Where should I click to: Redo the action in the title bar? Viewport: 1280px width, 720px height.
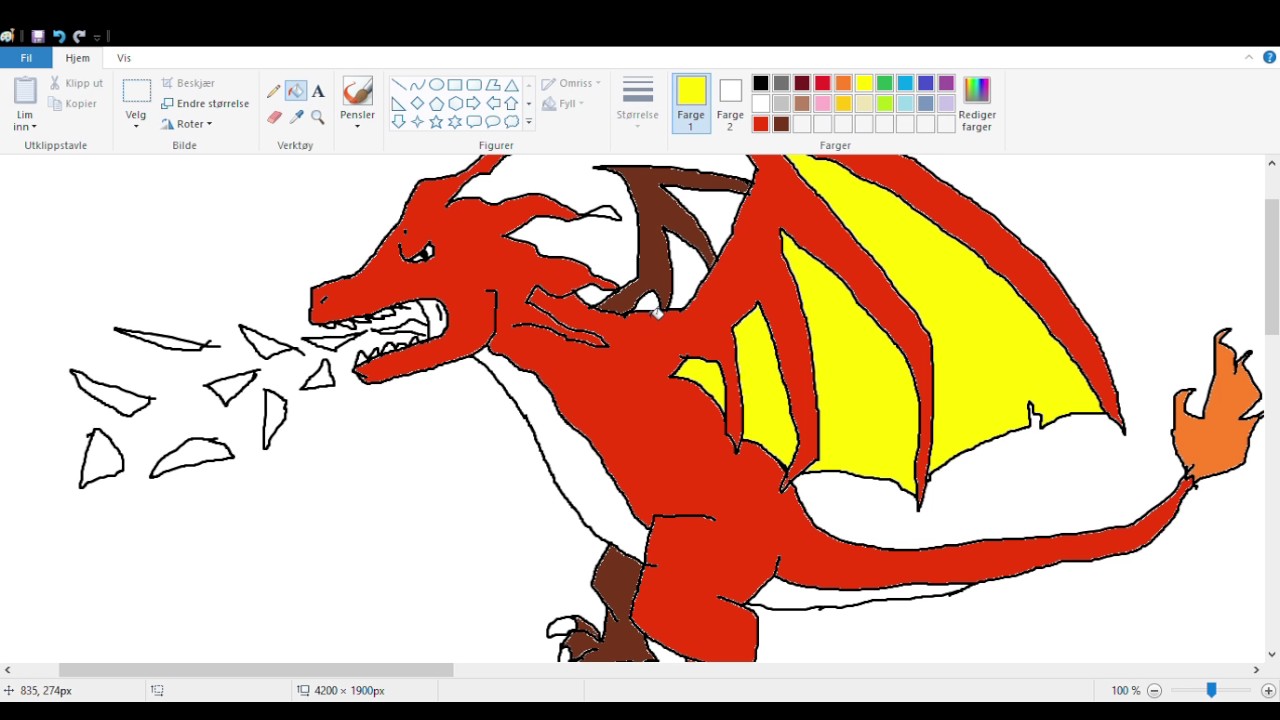tap(79, 37)
